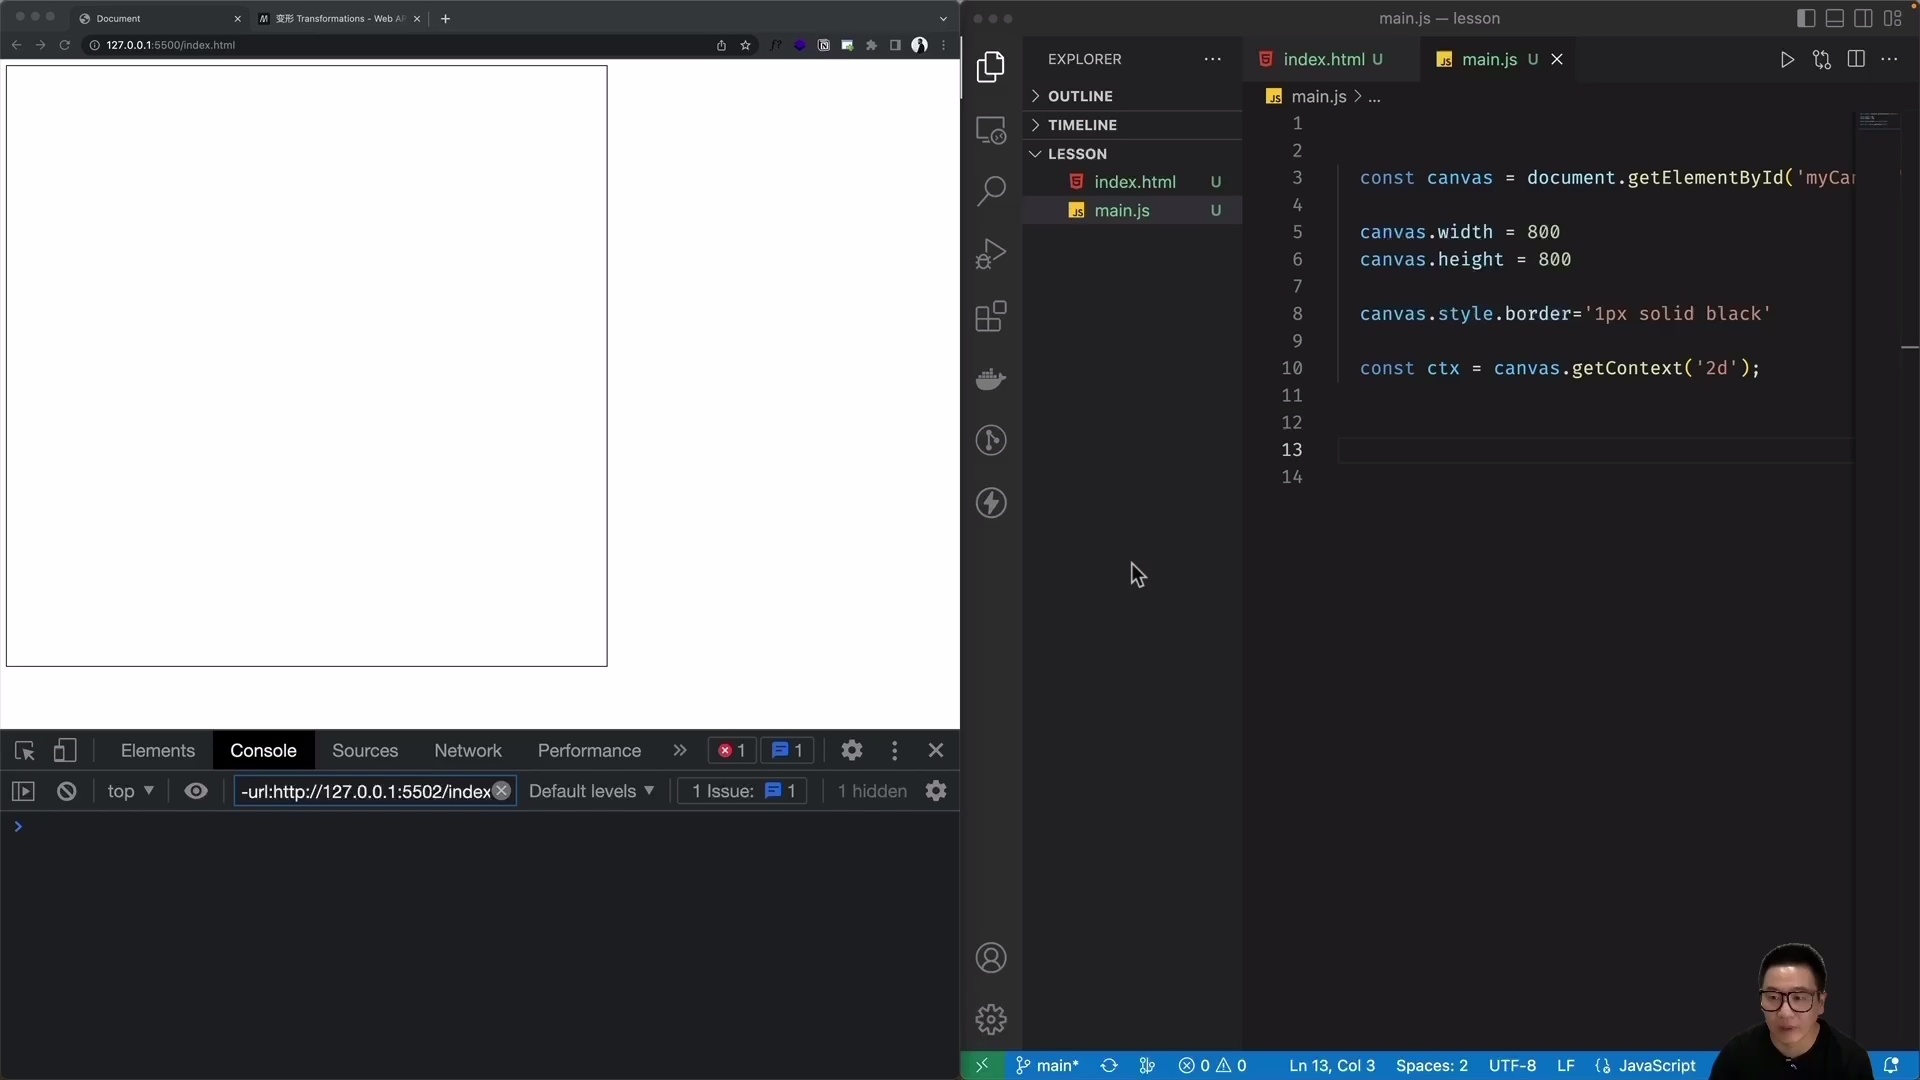This screenshot has height=1080, width=1920.
Task: Click the sync changes icon in the status bar
Action: (1109, 1066)
